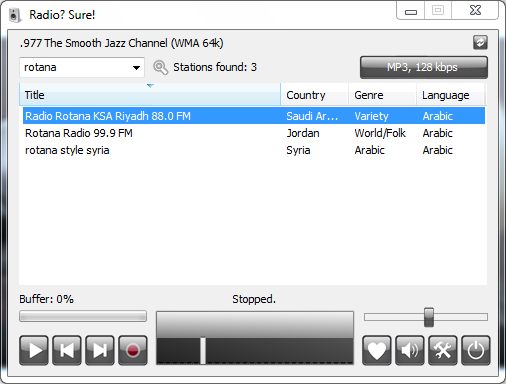Viewport: 506px width, 384px height.
Task: Click the white marker in the spectrum display
Action: 203,350
